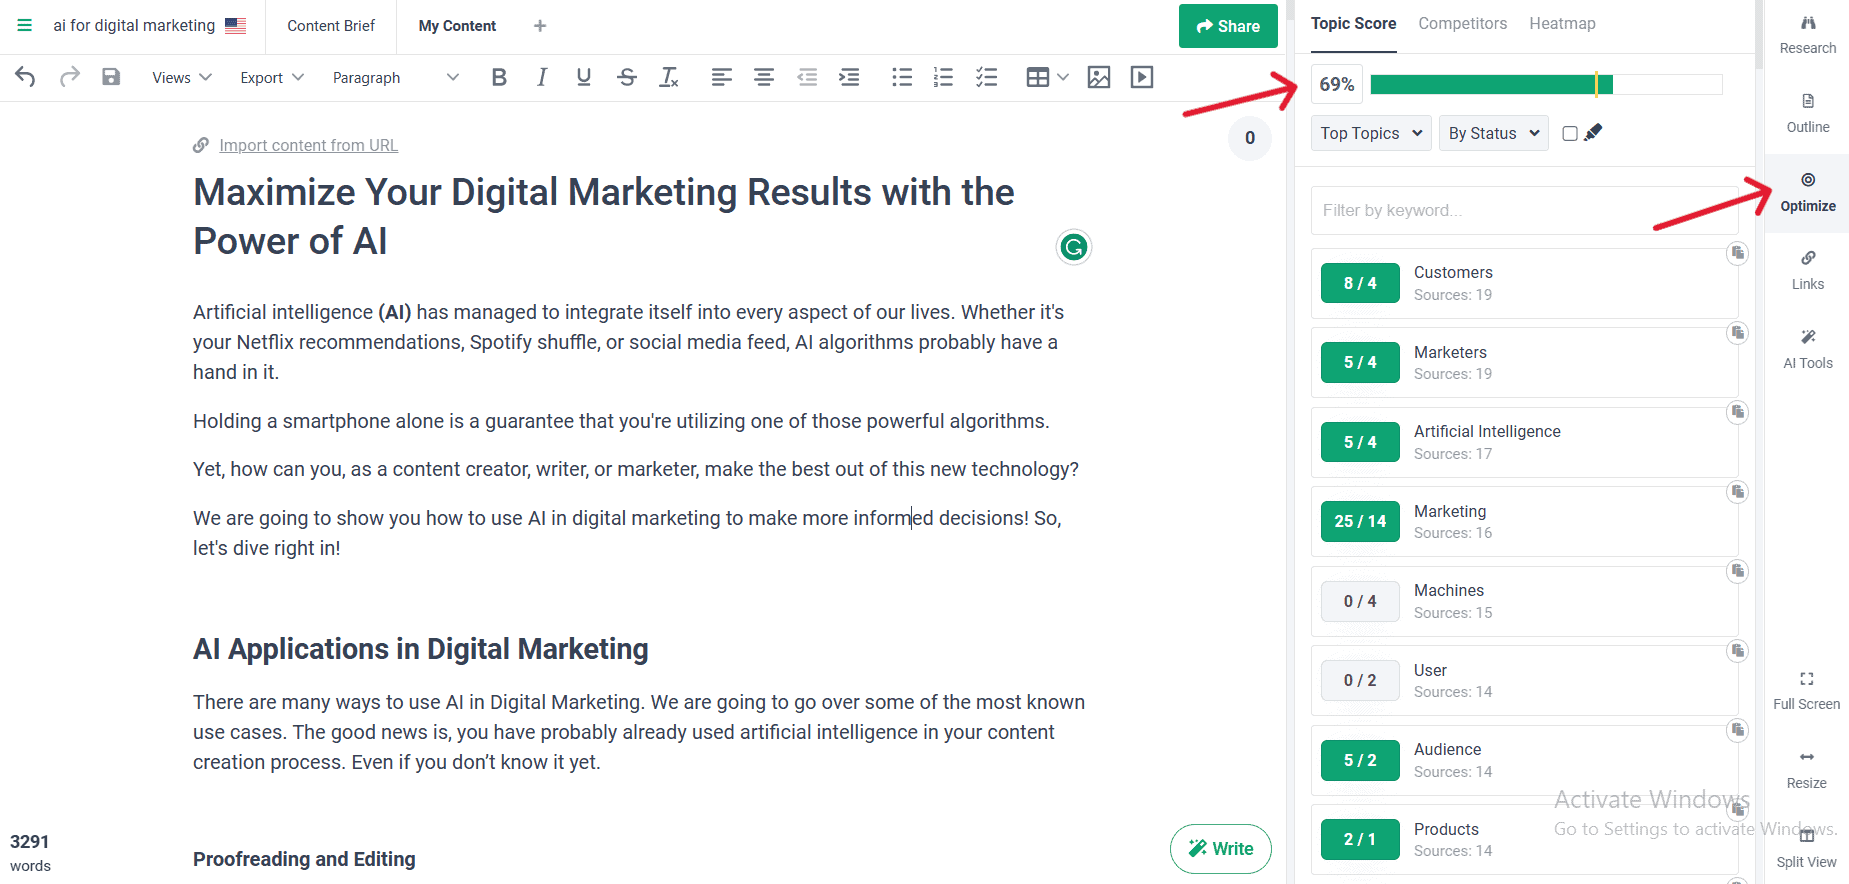
Task: Expand the Top Topics dropdown
Action: [x=1371, y=133]
